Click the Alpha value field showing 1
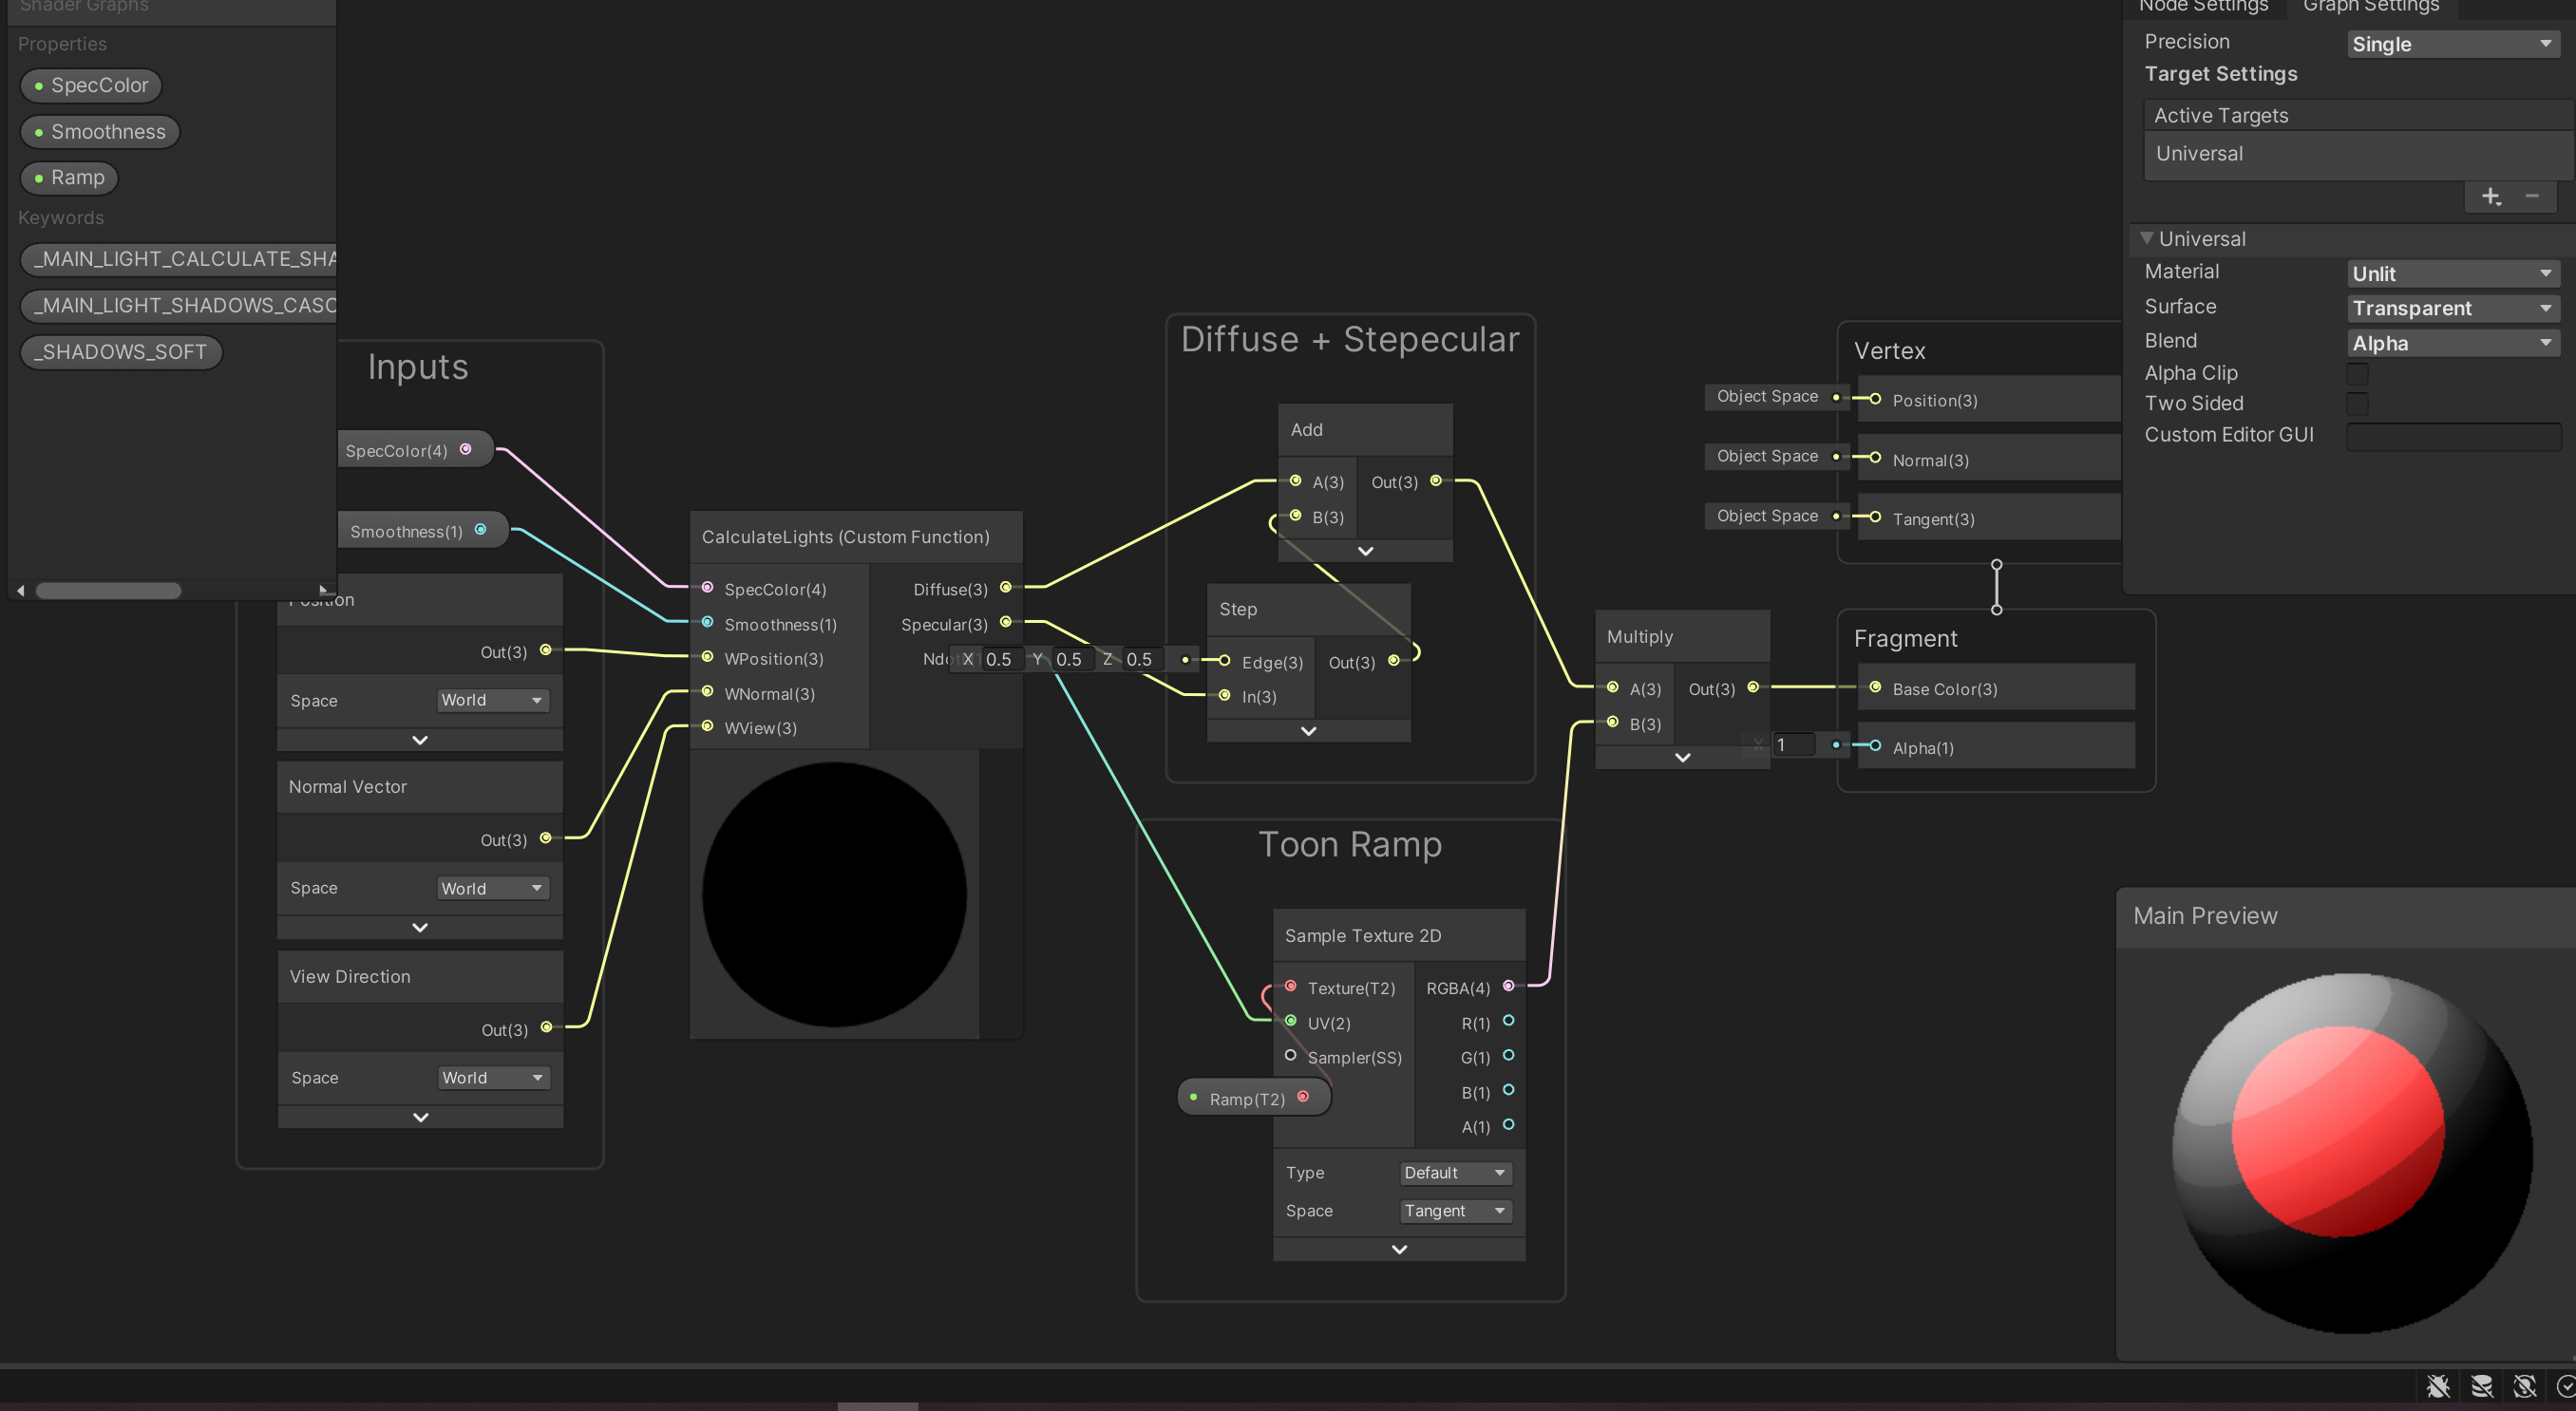This screenshot has height=1411, width=2576. click(1794, 745)
